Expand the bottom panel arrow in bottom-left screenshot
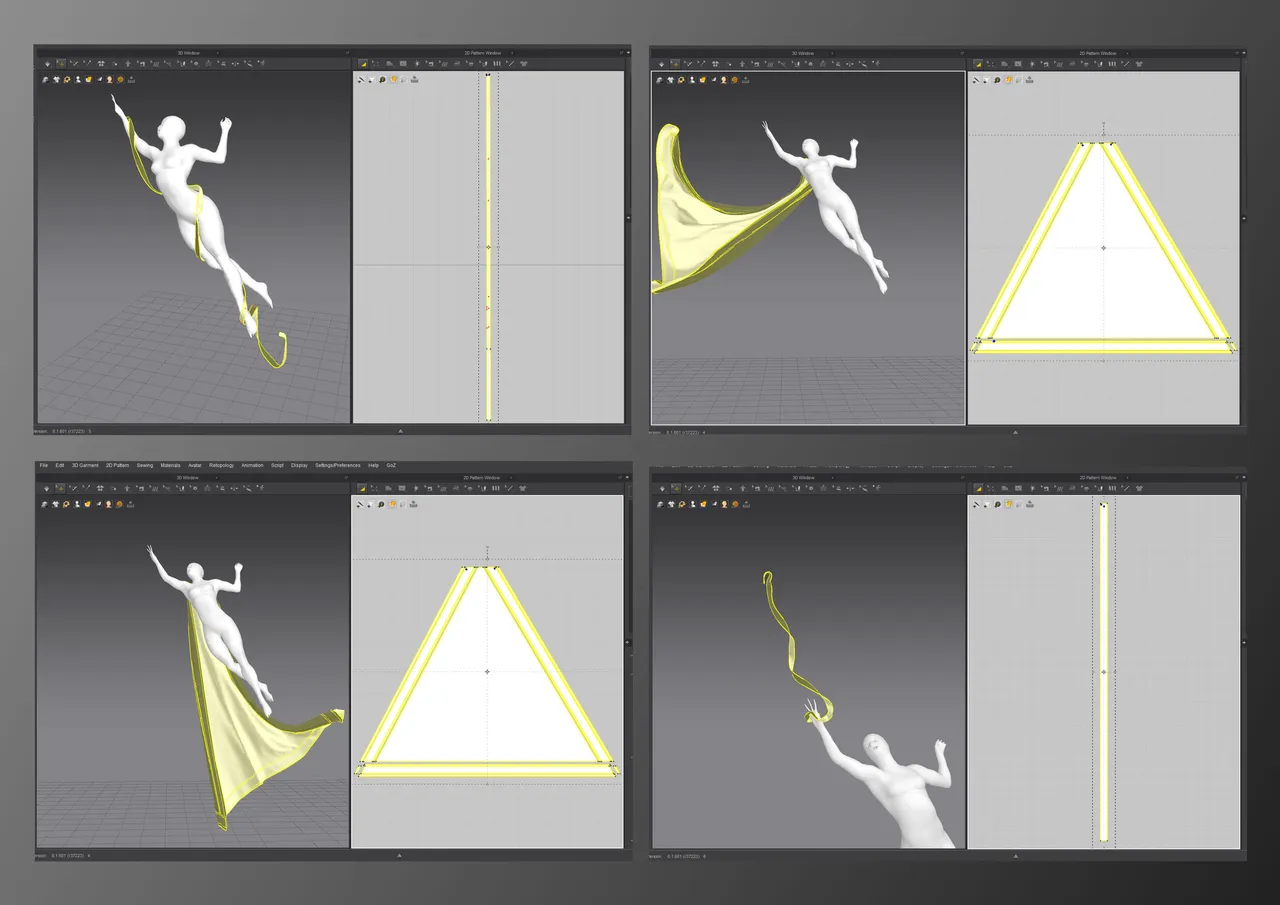Viewport: 1280px width, 905px height. point(400,856)
